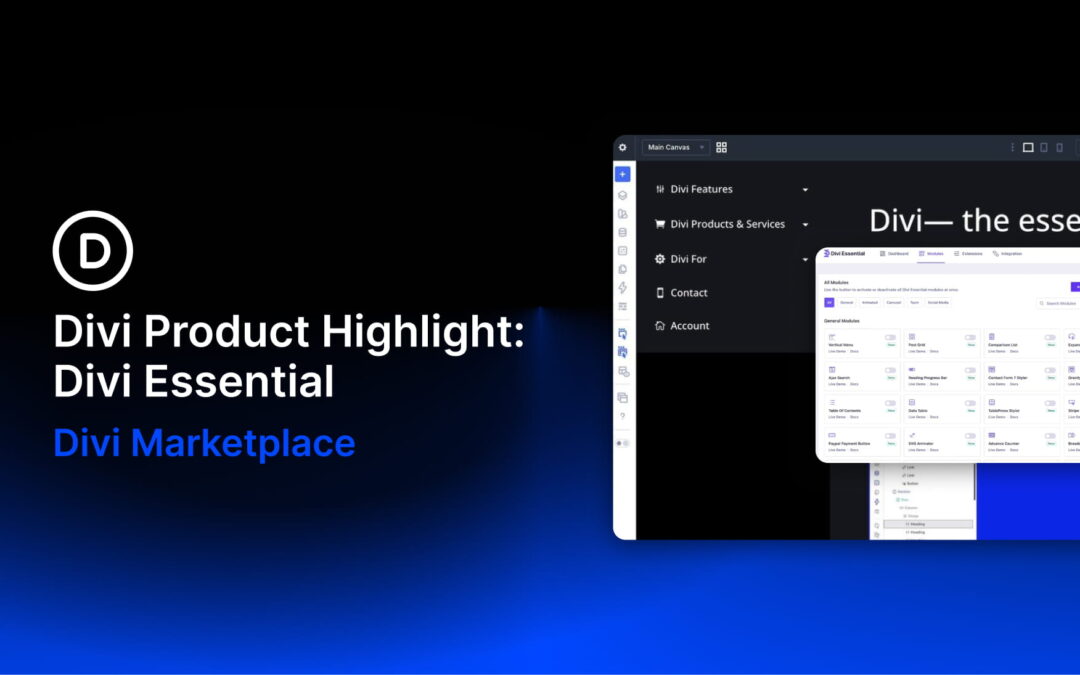Expand the Divi For menu arrow
The width and height of the screenshot is (1080, 675).
point(805,260)
